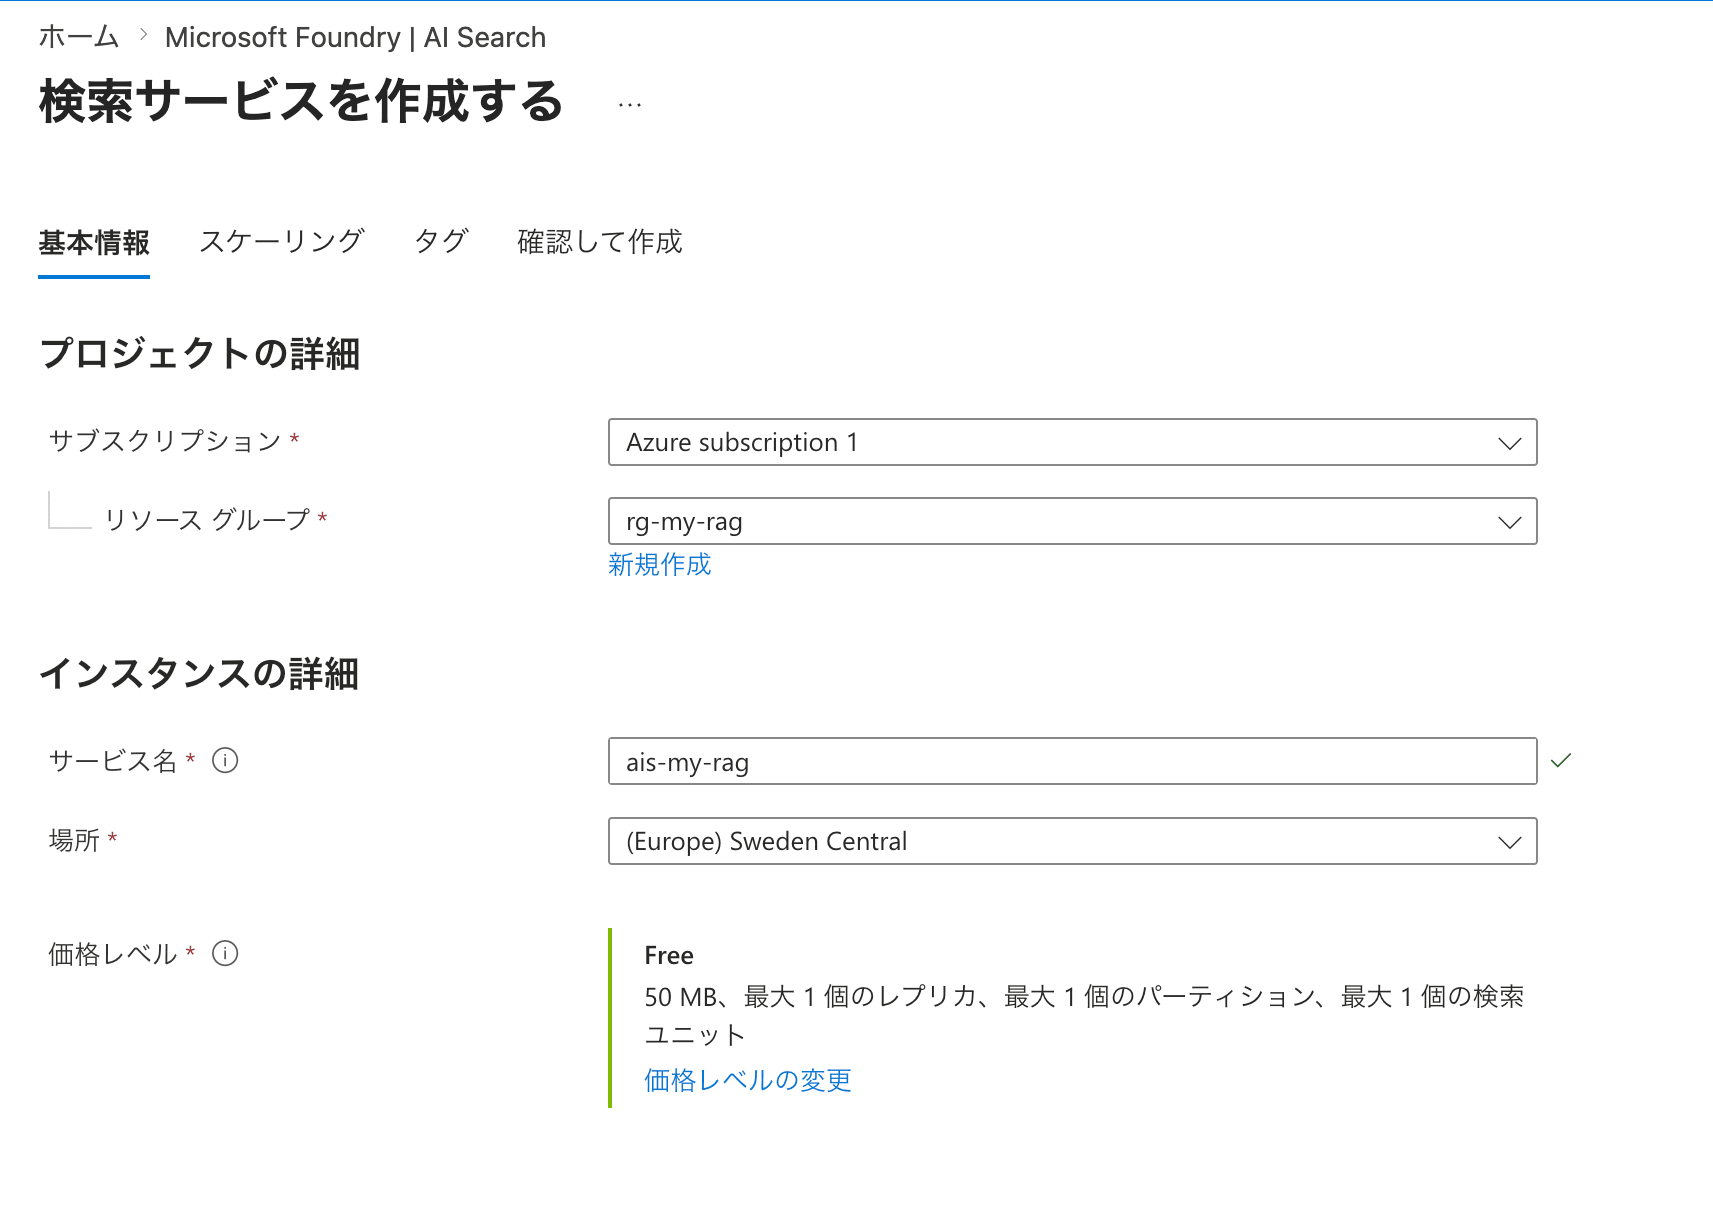The height and width of the screenshot is (1210, 1713).
Task: Click the 価格レベル field label
Action: (113, 954)
